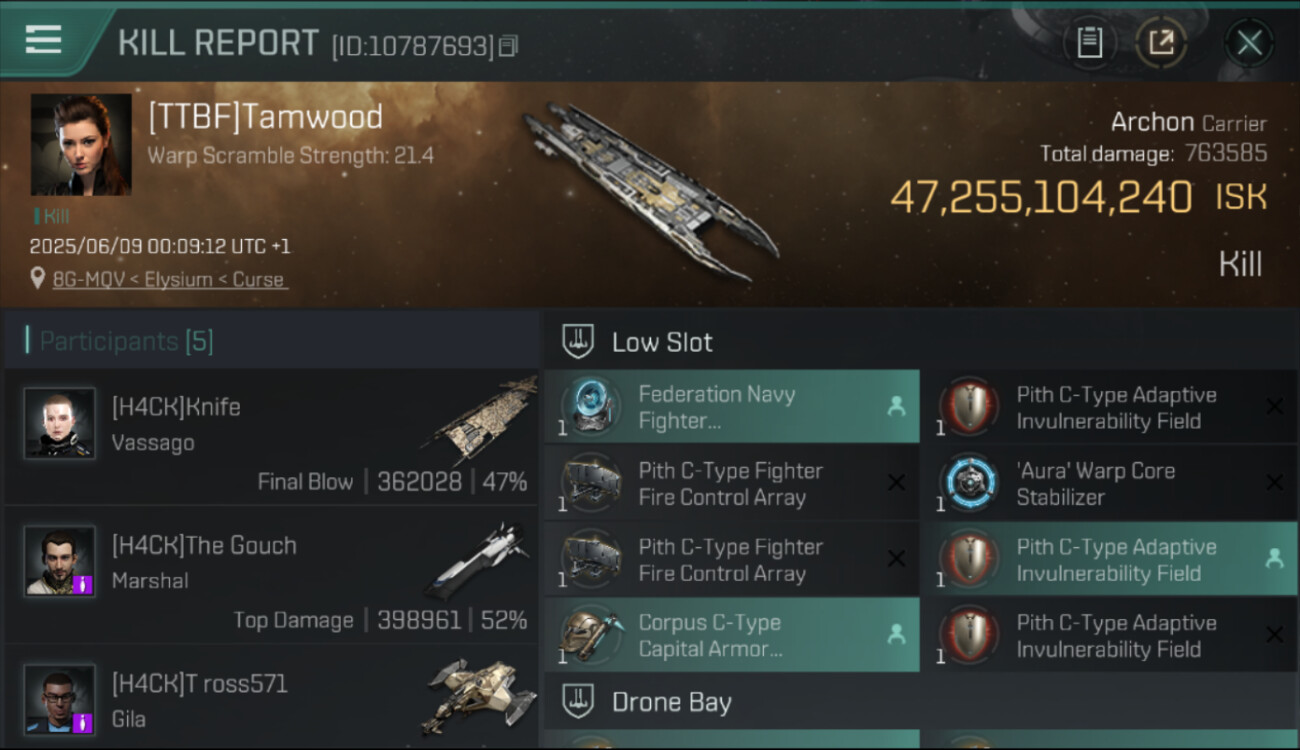Select participant Knife's portrait
The width and height of the screenshot is (1300, 750).
click(x=60, y=423)
